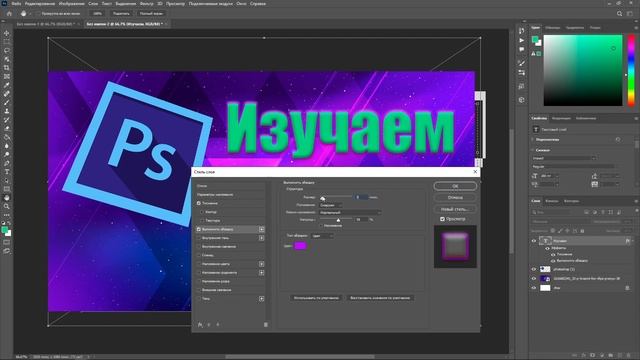Select the Eraser tool
The width and height of the screenshot is (640, 360).
tap(7, 129)
